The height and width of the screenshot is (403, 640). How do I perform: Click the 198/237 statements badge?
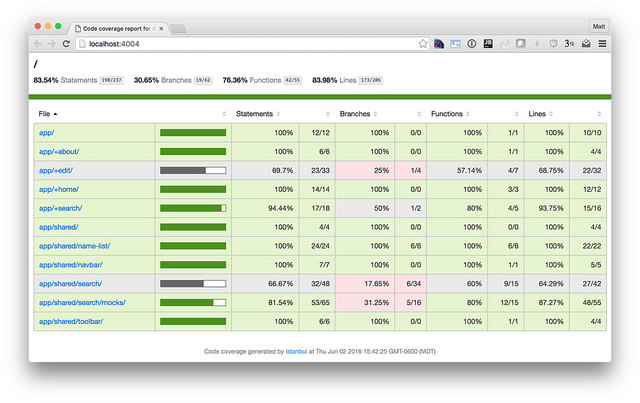click(112, 80)
